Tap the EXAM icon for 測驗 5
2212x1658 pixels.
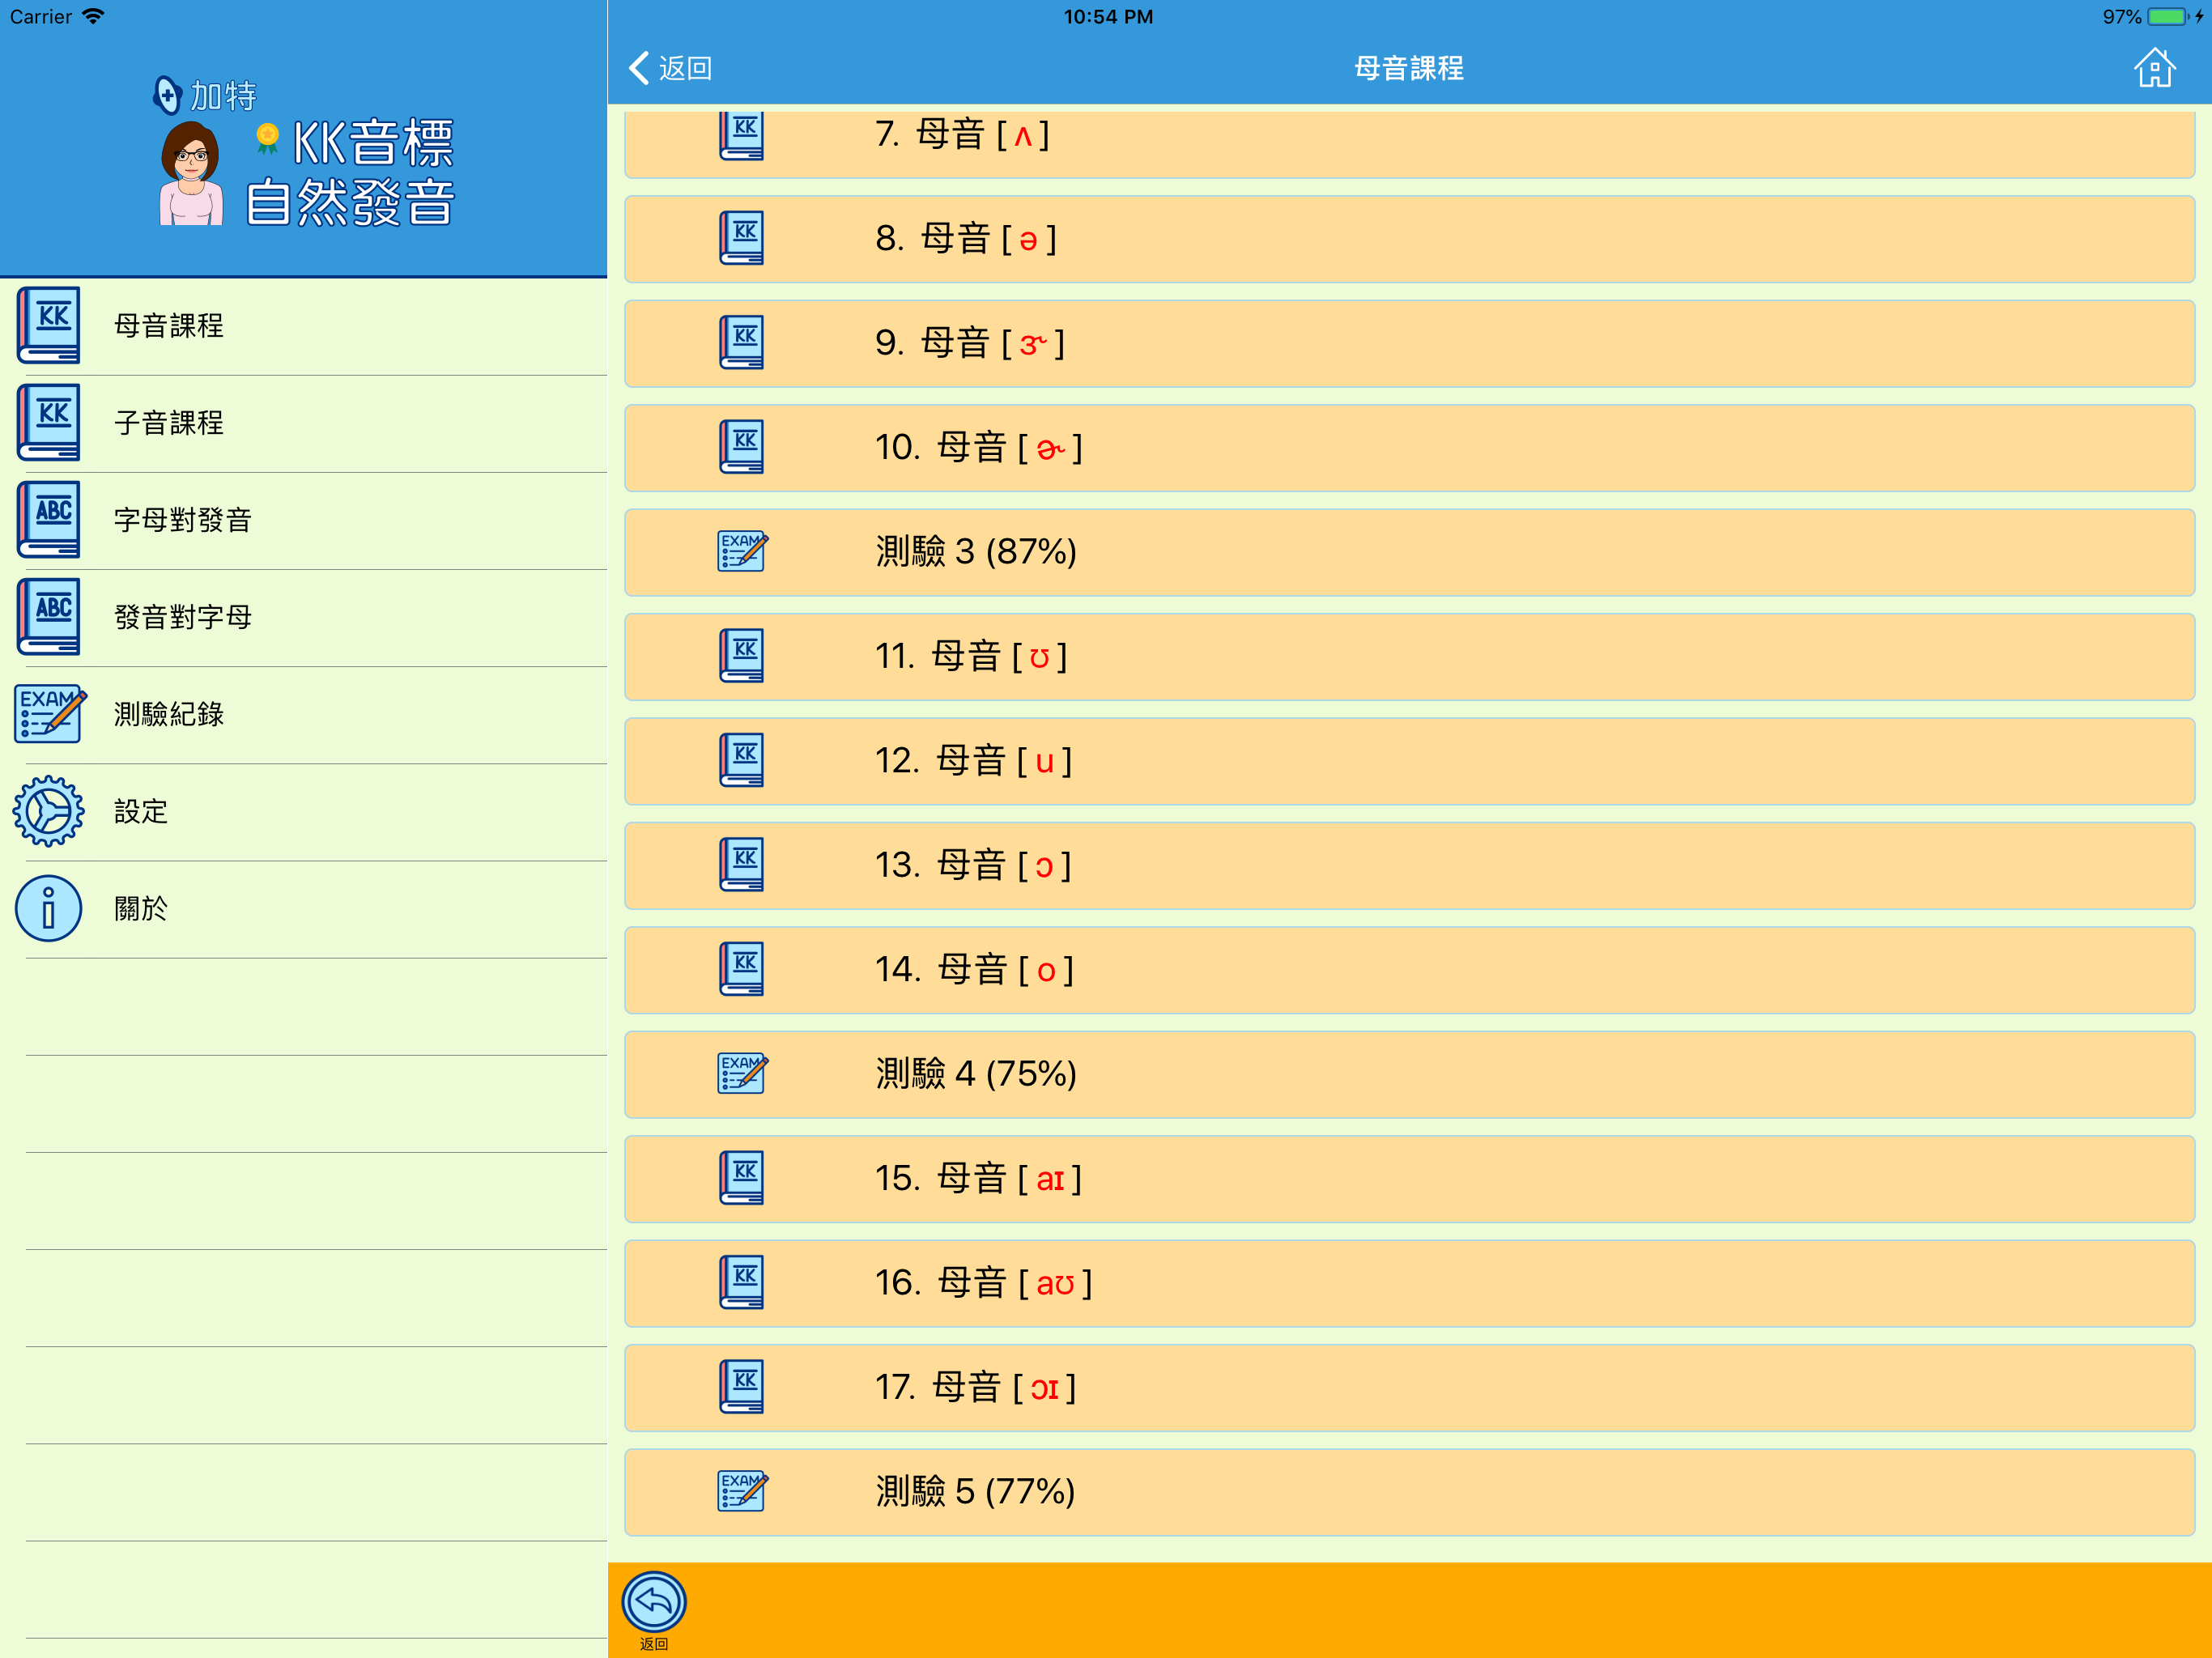point(743,1491)
